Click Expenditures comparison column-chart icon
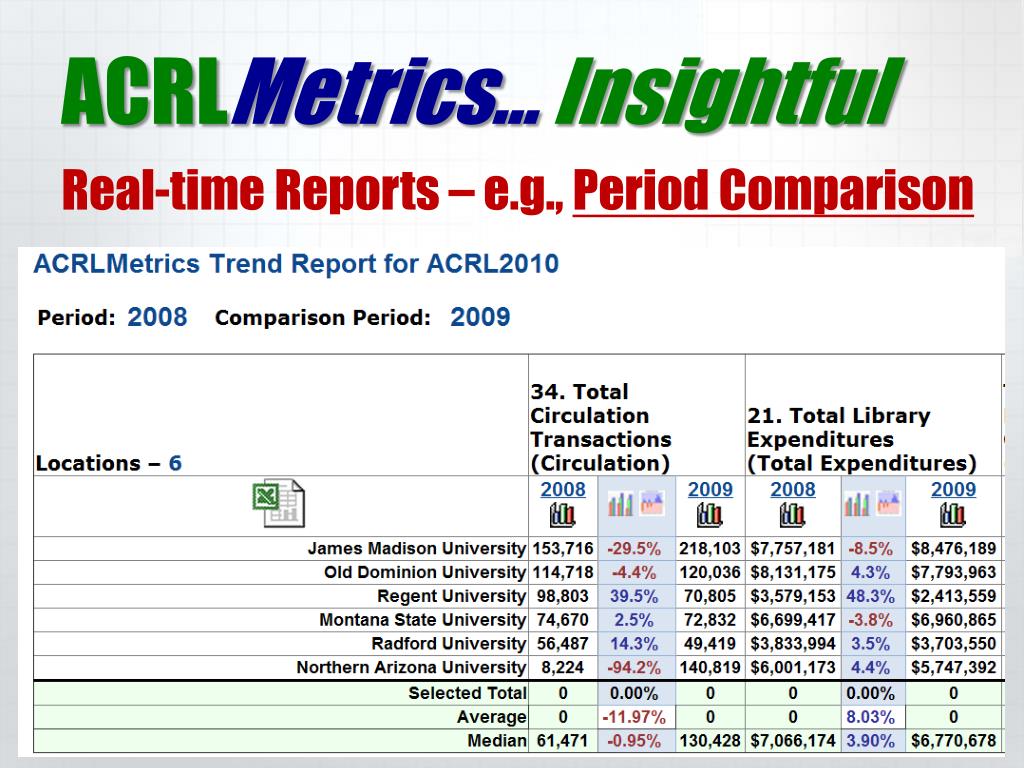 857,504
